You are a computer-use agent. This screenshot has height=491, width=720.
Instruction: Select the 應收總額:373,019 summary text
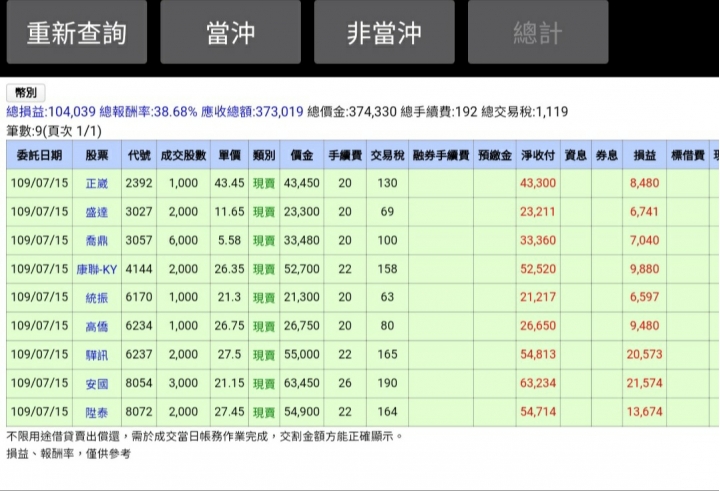click(252, 112)
